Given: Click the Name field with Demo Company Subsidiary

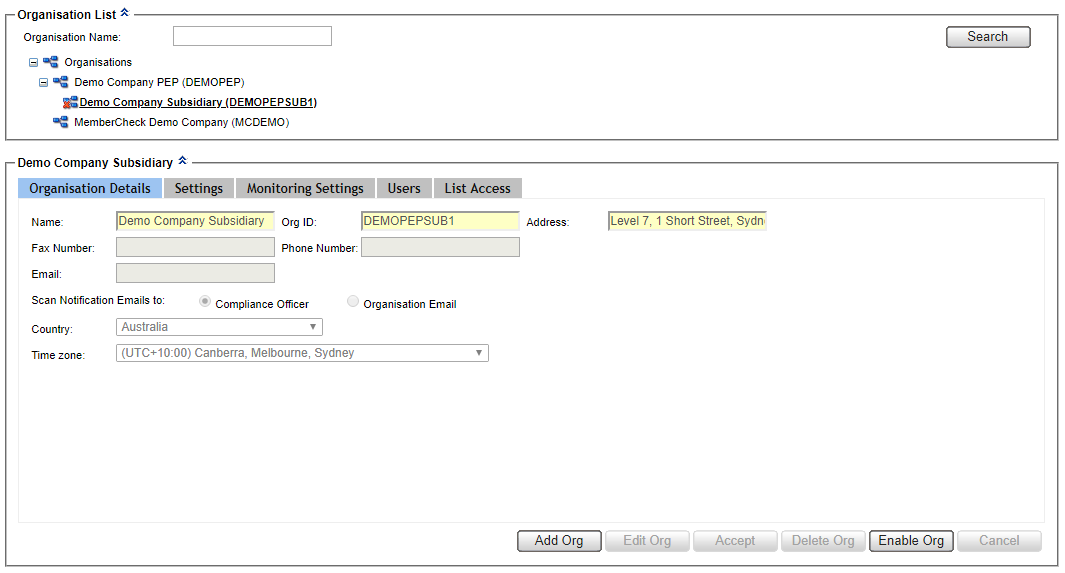Looking at the screenshot, I should 196,221.
